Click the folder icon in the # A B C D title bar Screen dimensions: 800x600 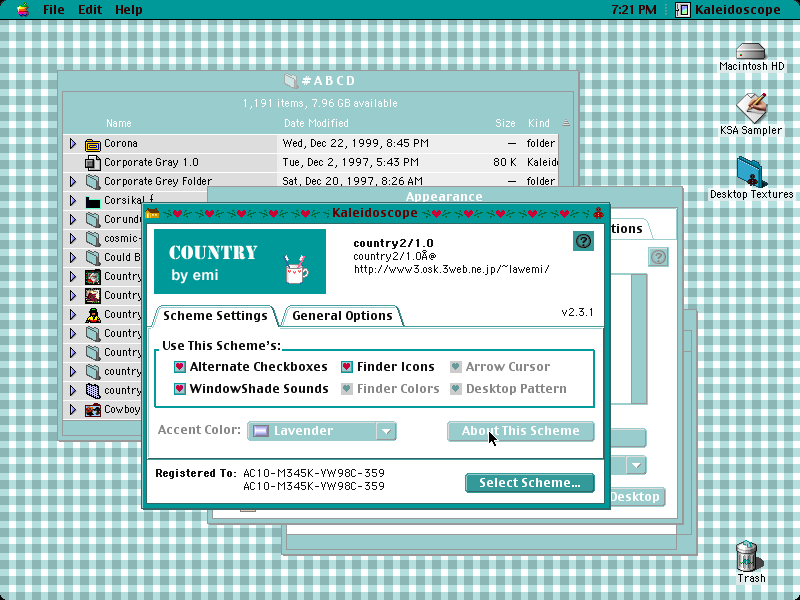click(x=290, y=81)
